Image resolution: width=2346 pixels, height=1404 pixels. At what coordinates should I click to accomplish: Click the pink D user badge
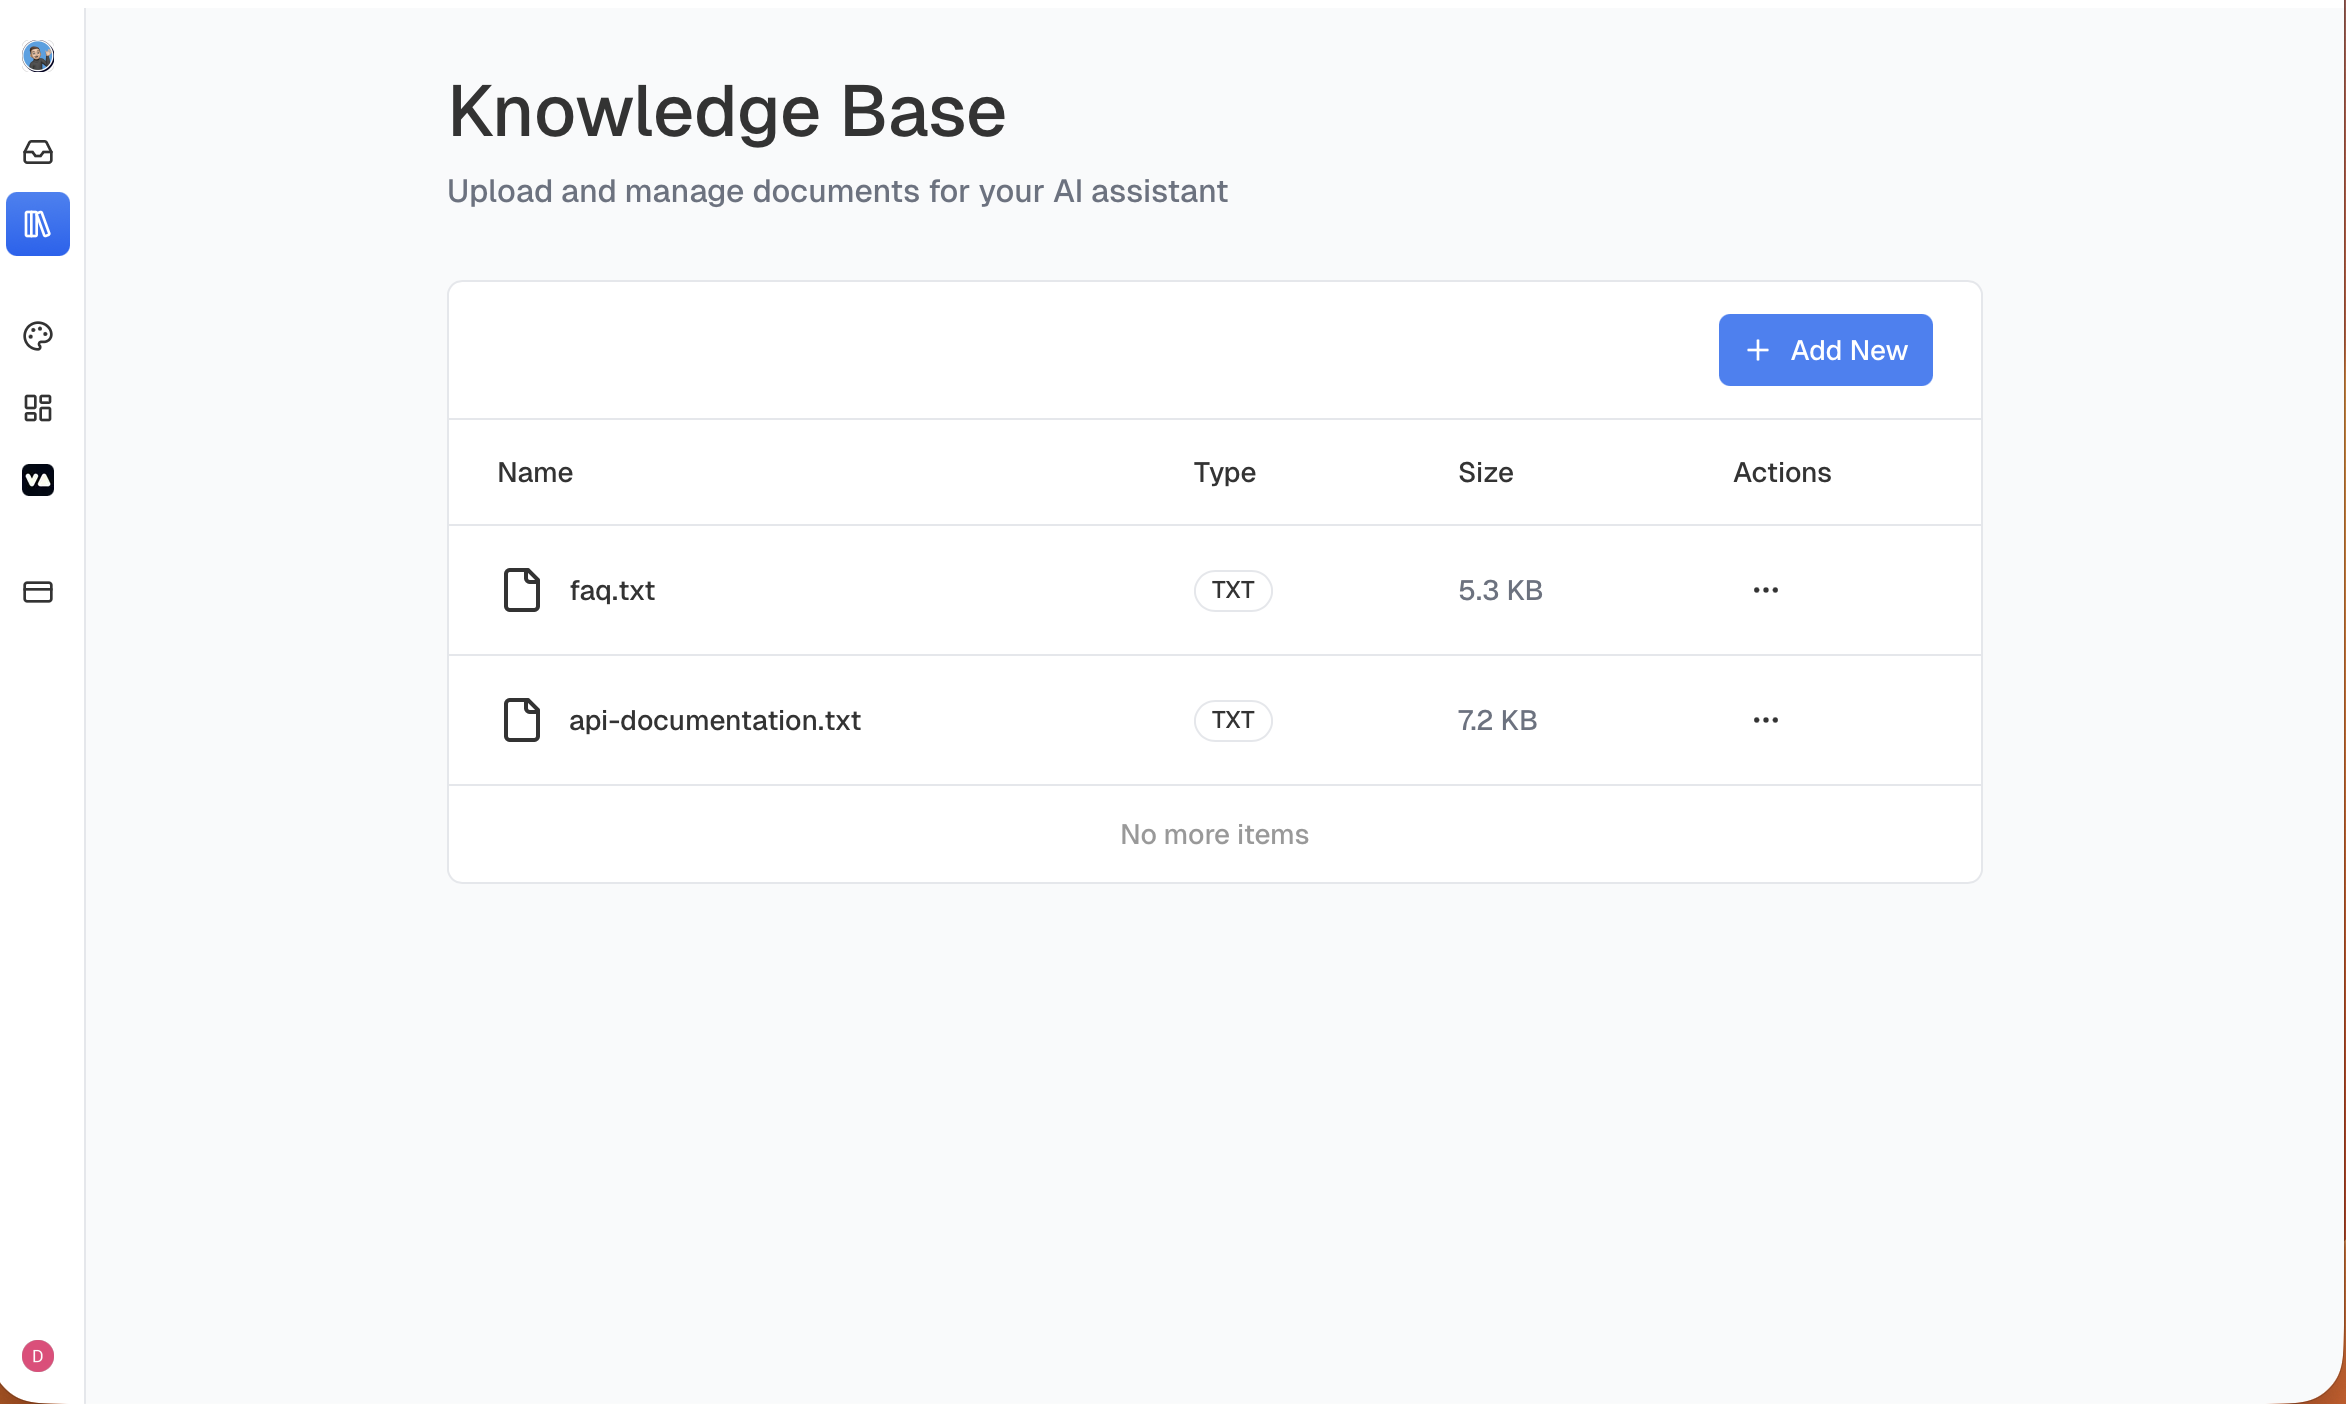(38, 1356)
